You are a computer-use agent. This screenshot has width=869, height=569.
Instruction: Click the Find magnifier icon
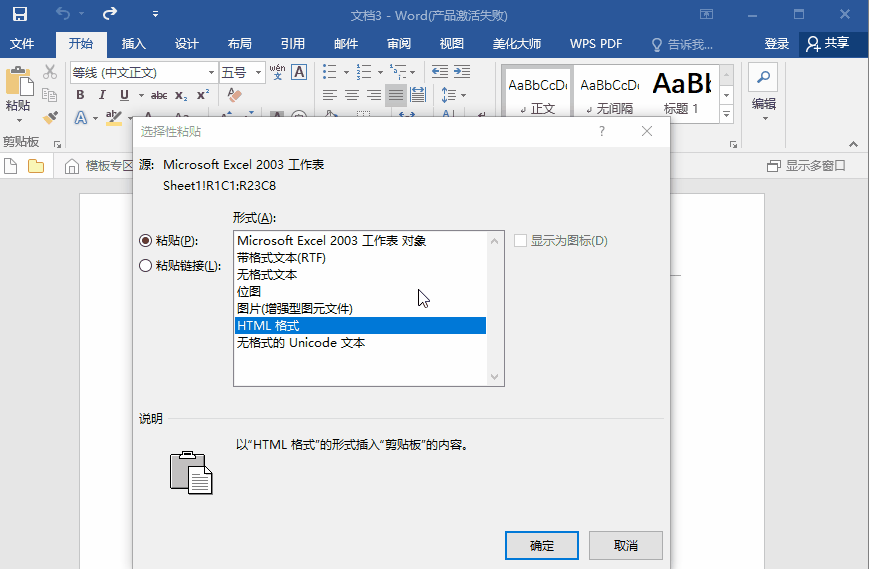click(764, 77)
